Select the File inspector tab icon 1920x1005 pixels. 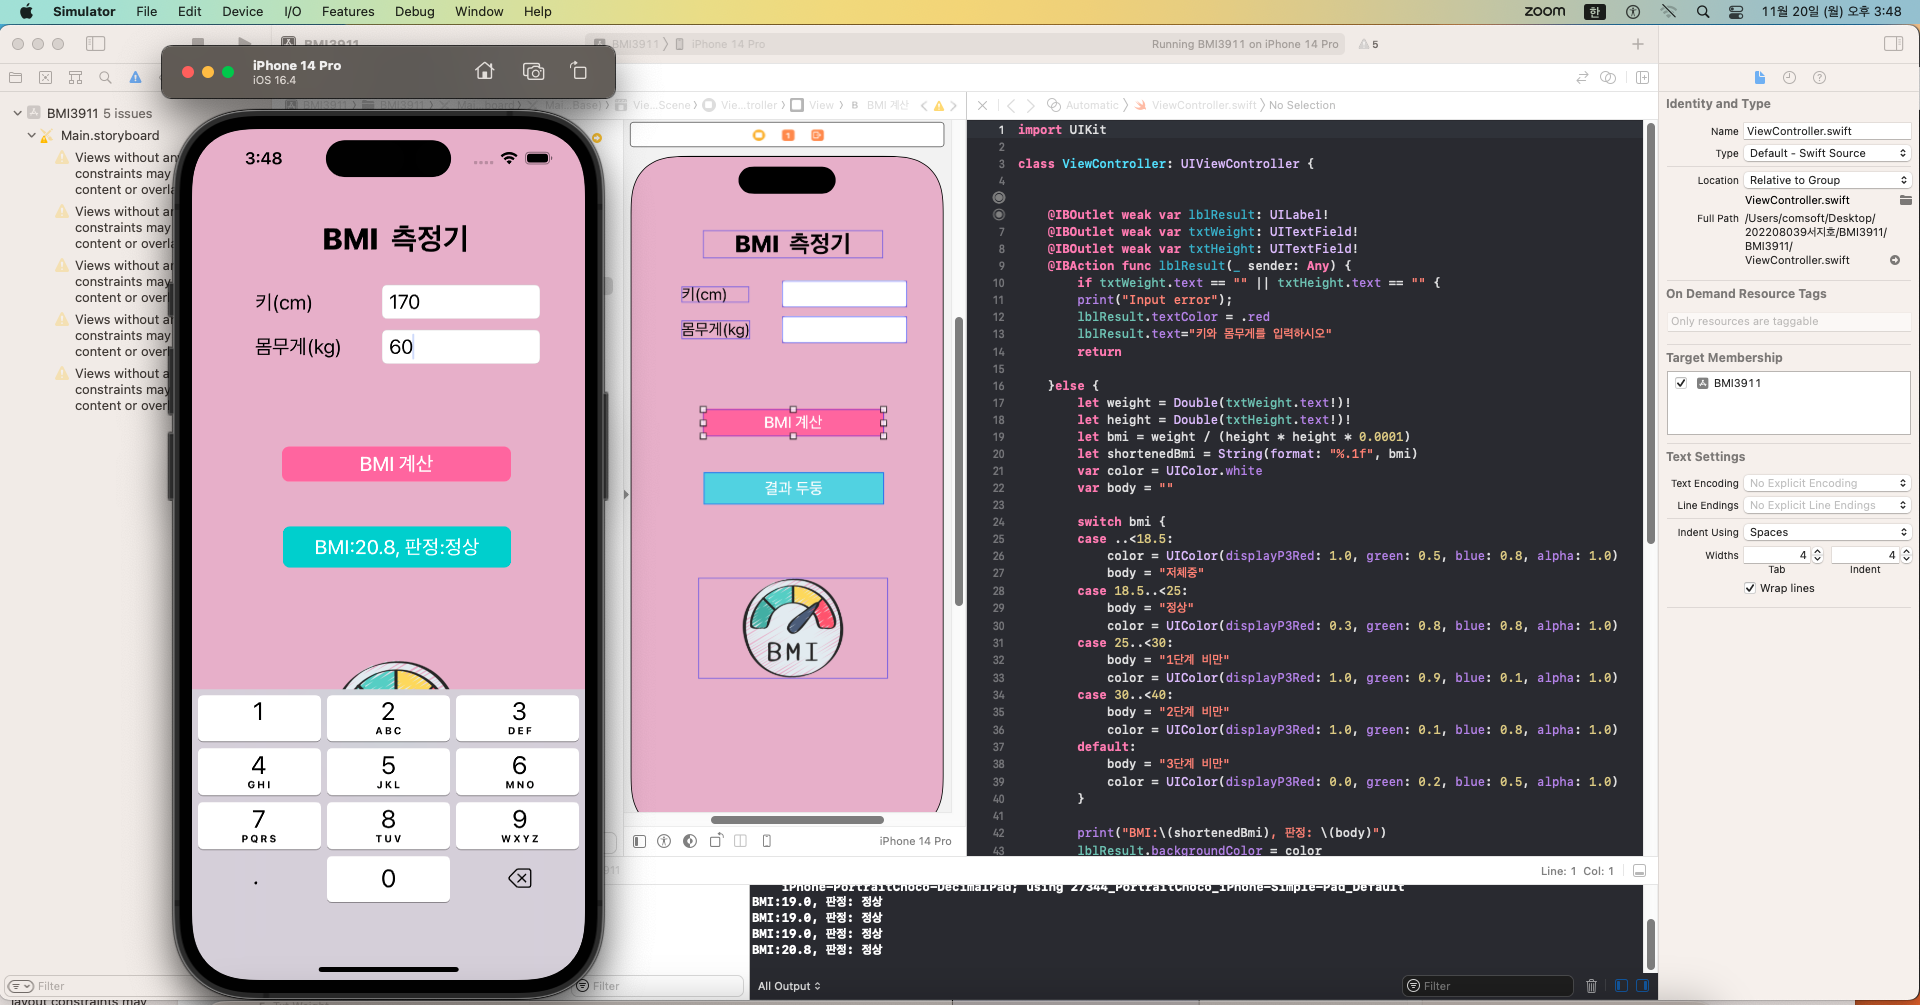click(x=1760, y=77)
